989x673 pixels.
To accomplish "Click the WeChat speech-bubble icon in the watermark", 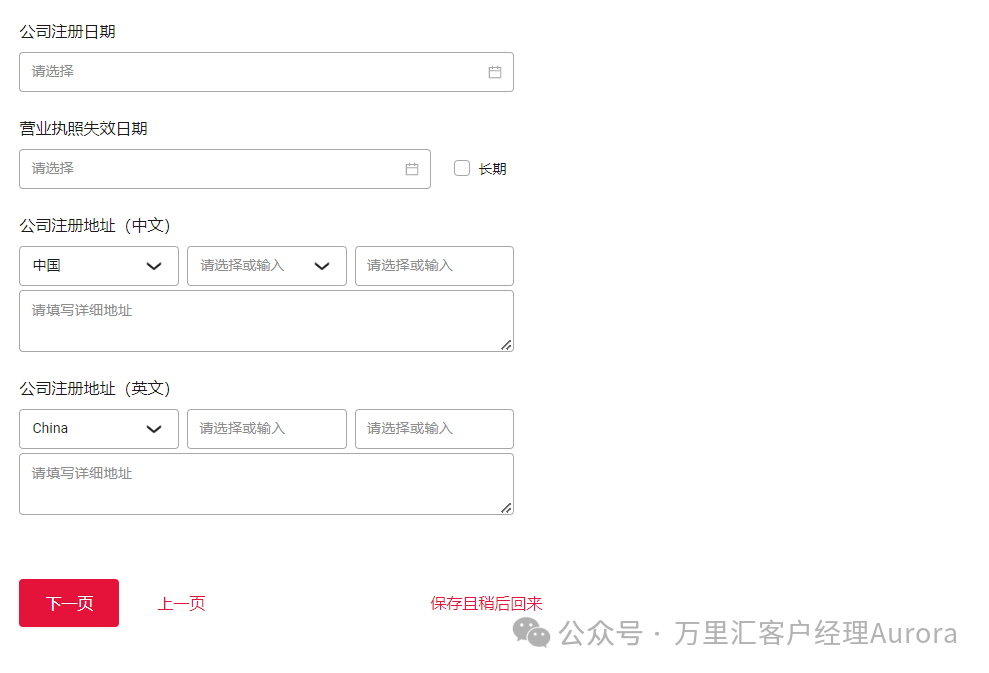I will click(531, 633).
